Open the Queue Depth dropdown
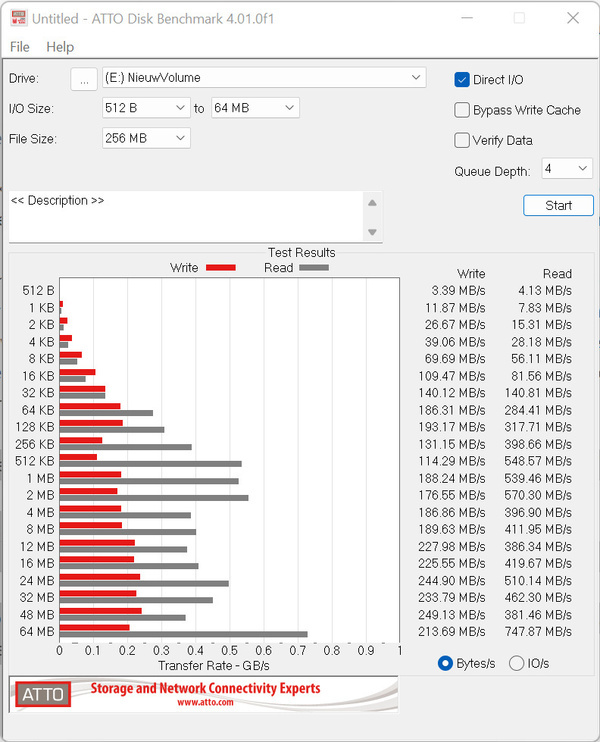Screen dimensions: 600x742 pos(566,168)
